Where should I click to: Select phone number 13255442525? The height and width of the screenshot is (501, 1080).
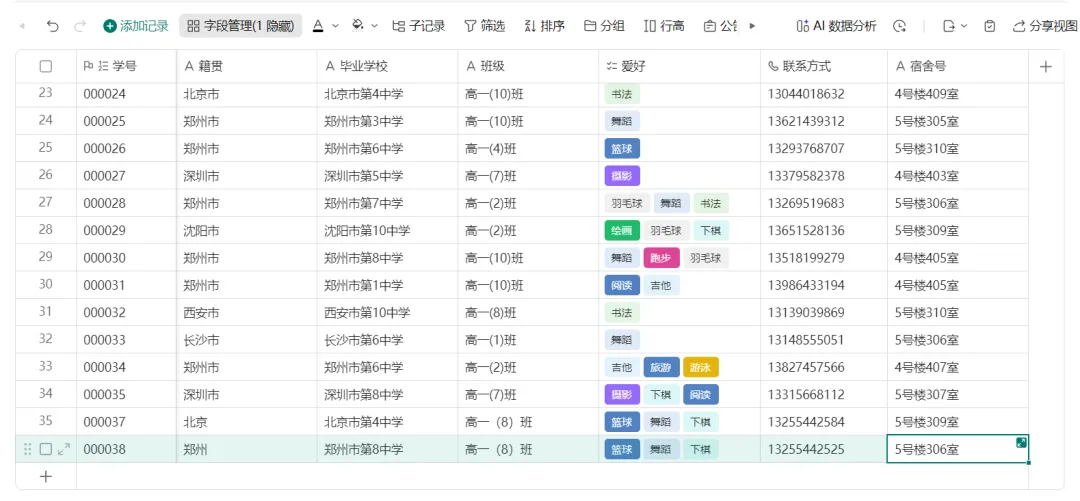[824, 449]
